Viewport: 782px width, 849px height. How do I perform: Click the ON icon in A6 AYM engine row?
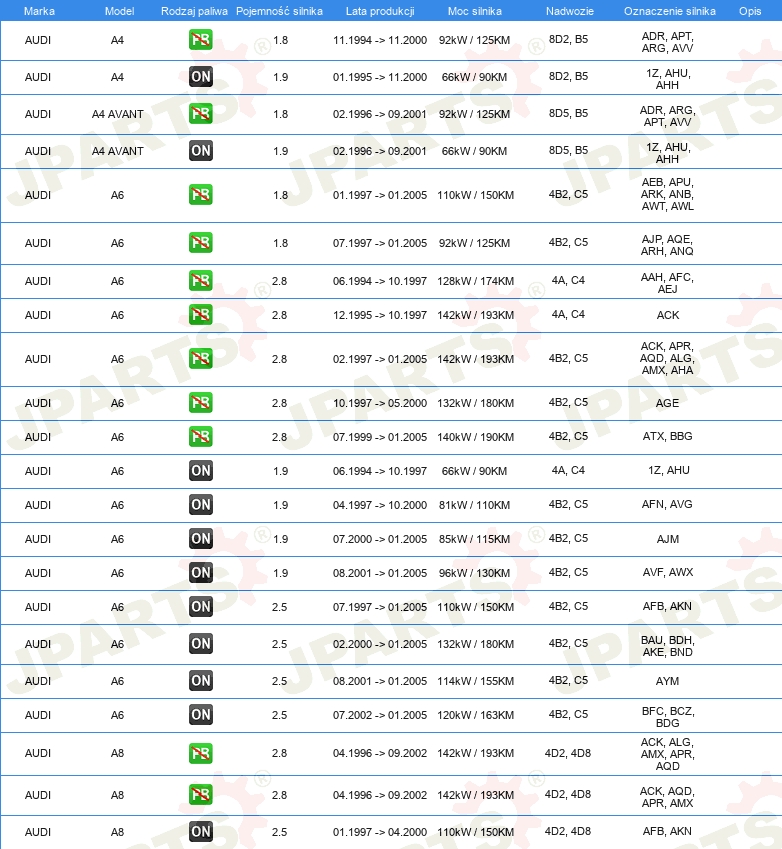tap(200, 681)
